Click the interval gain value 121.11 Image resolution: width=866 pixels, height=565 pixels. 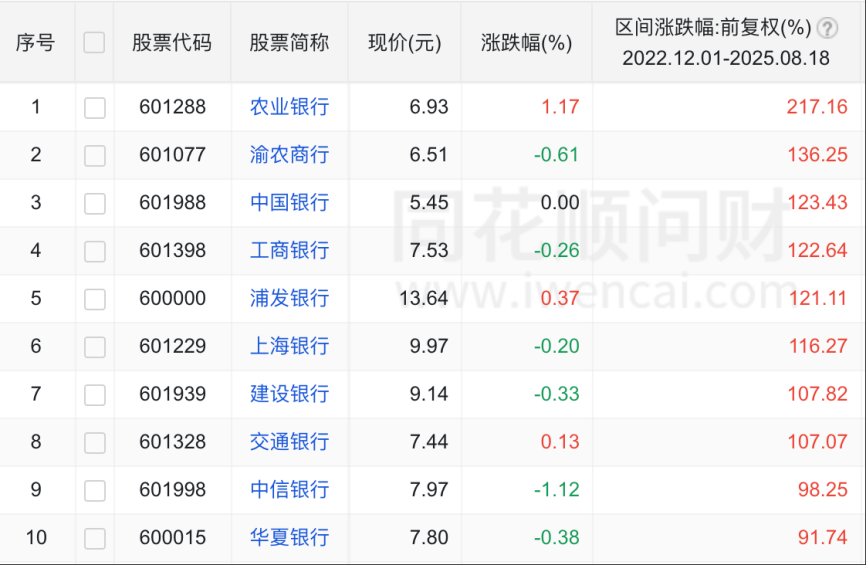click(x=817, y=298)
